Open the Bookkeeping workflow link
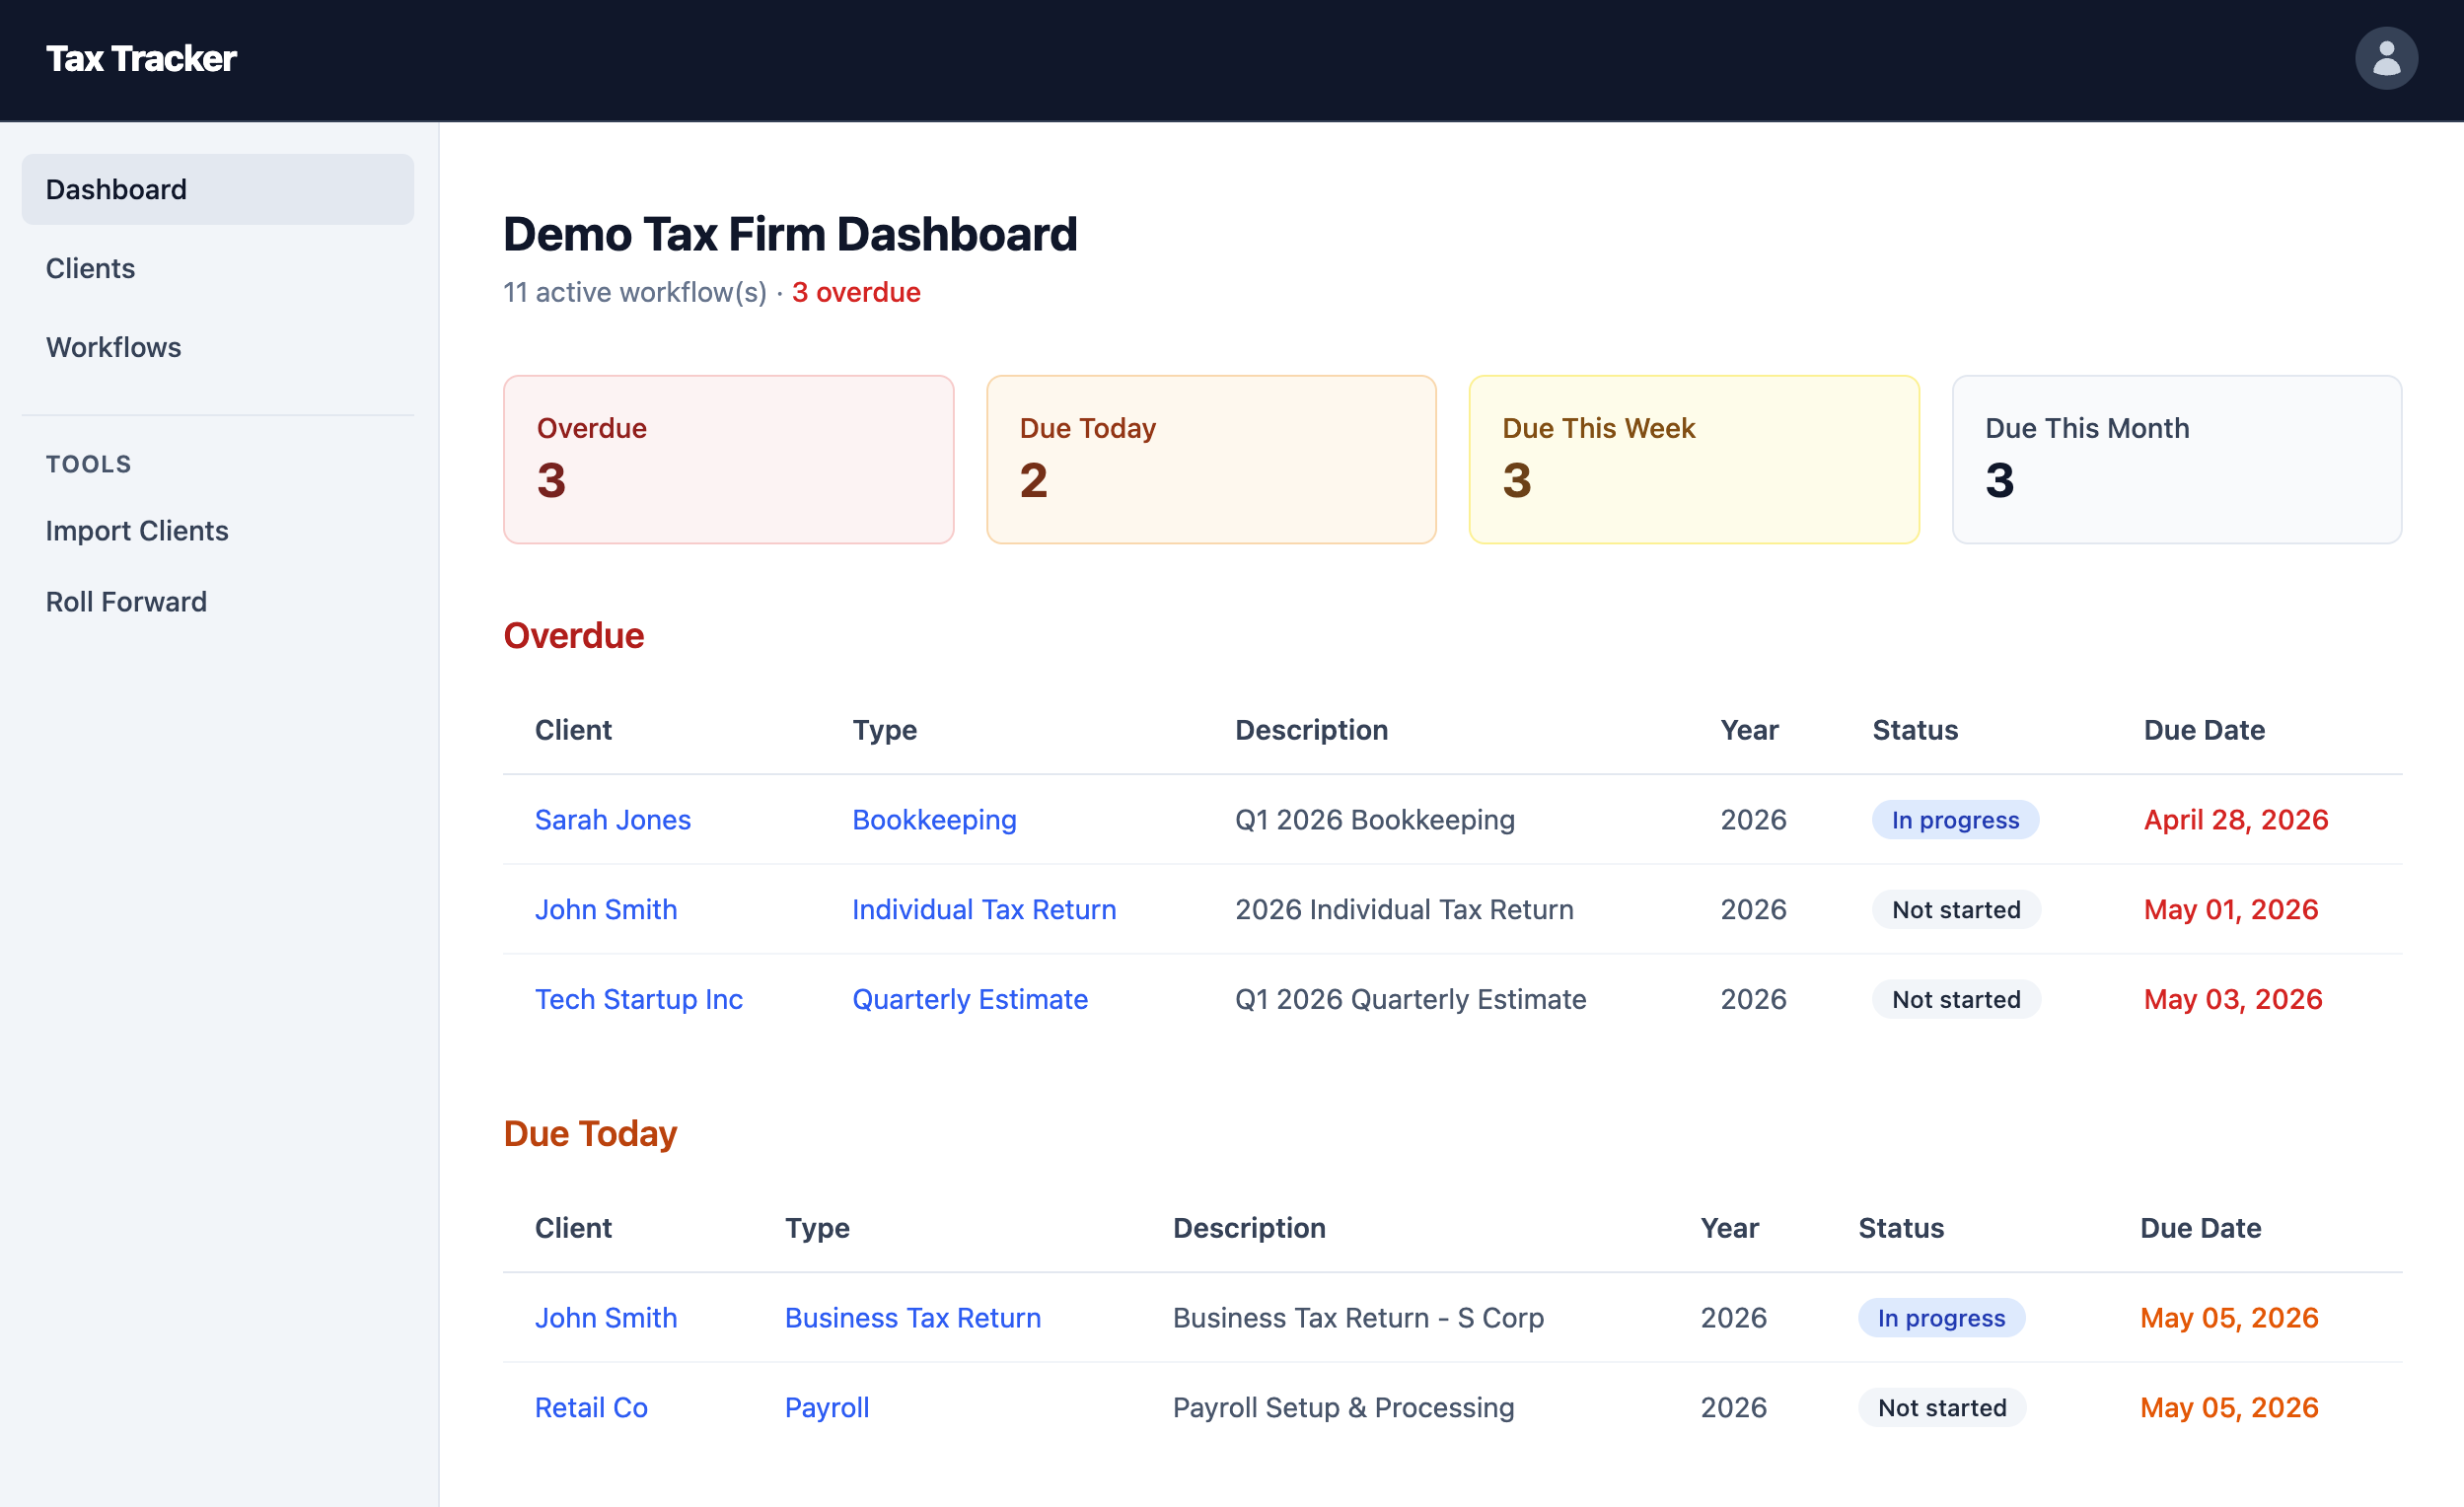2464x1507 pixels. 934,820
